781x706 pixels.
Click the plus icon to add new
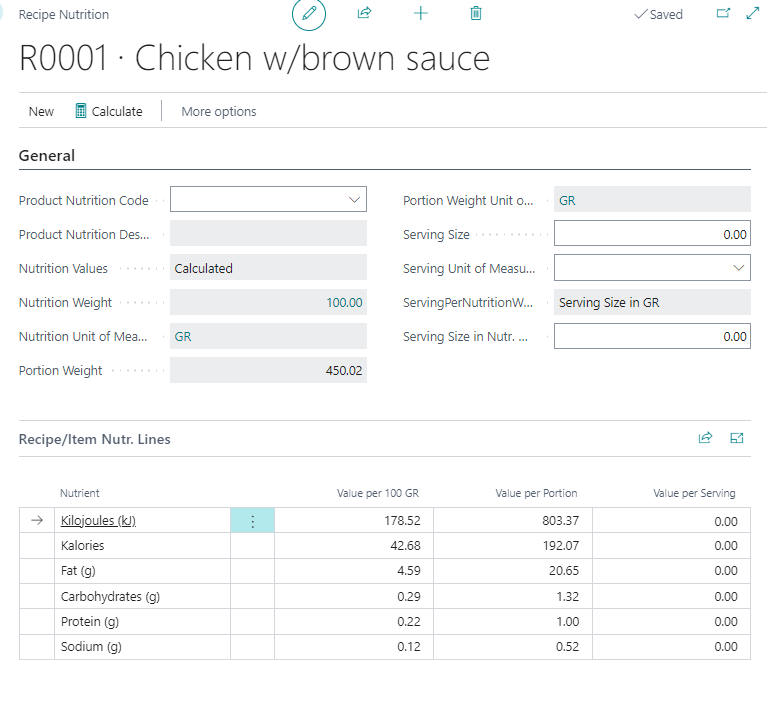[420, 14]
